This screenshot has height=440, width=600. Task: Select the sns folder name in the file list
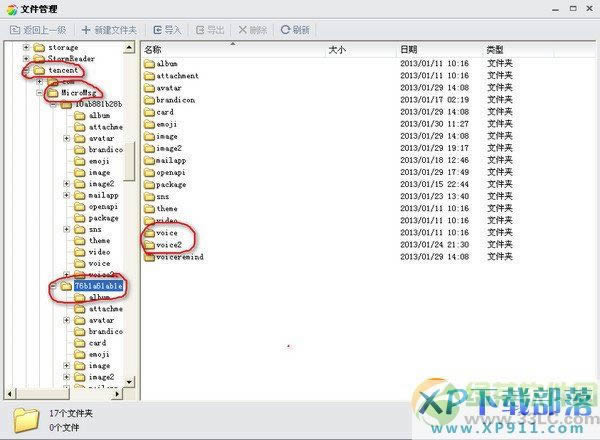point(162,197)
